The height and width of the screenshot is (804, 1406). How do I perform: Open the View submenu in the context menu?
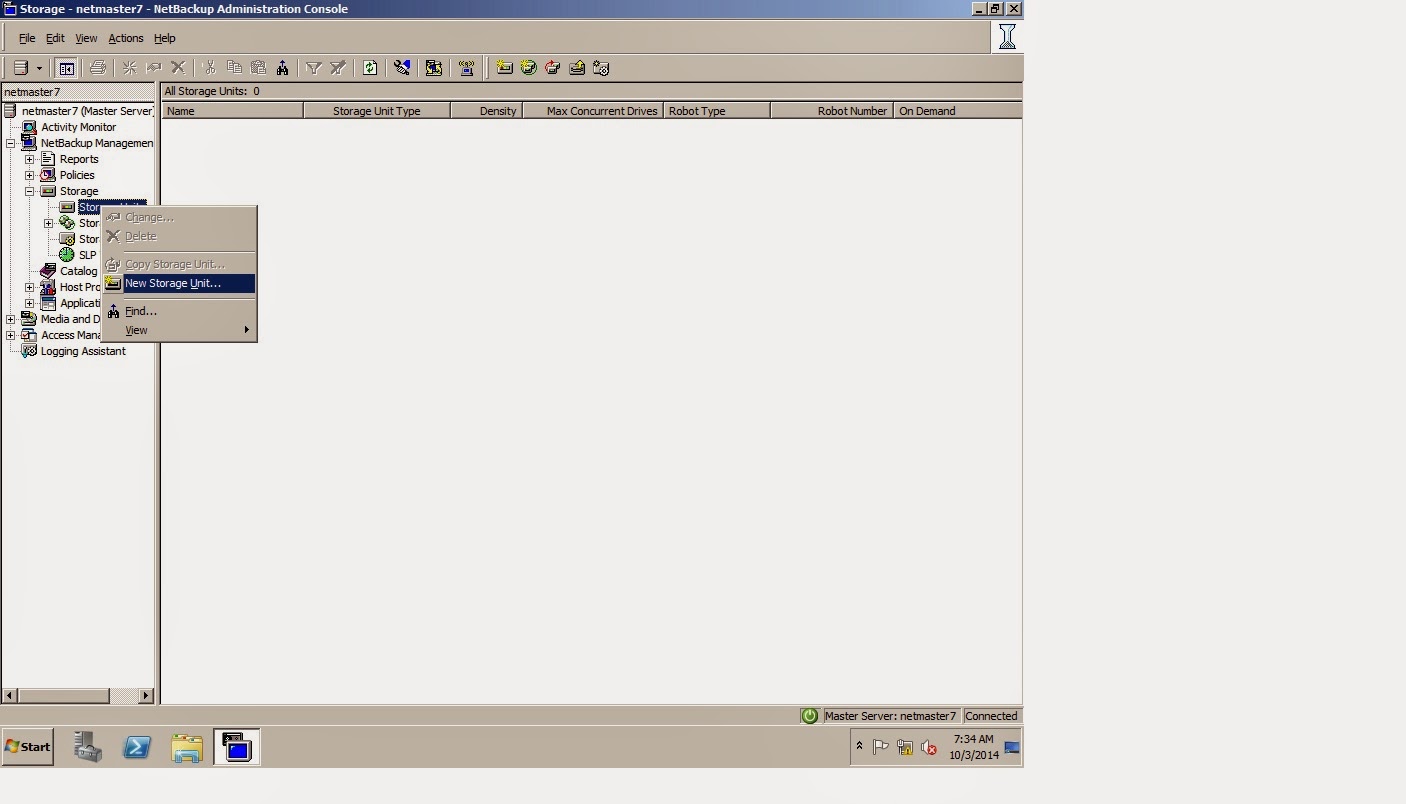coord(136,330)
